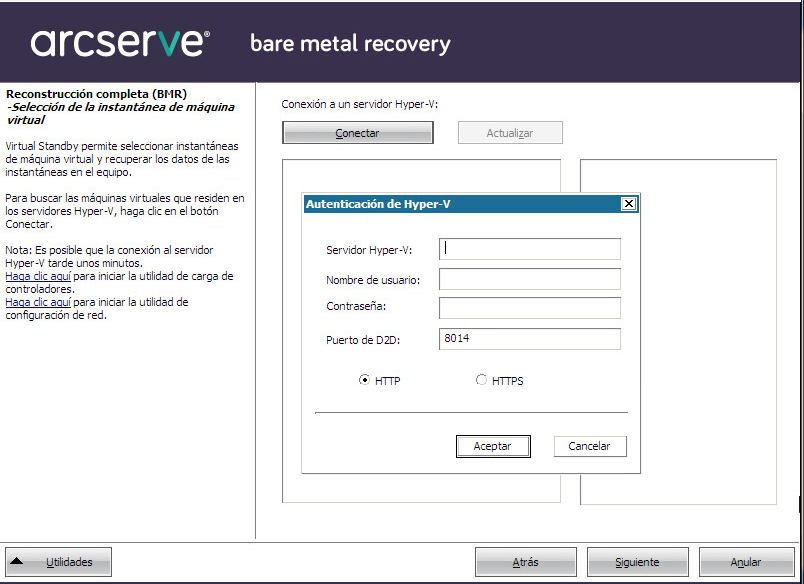Open the driver load utility link
This screenshot has width=804, height=584.
pos(38,276)
